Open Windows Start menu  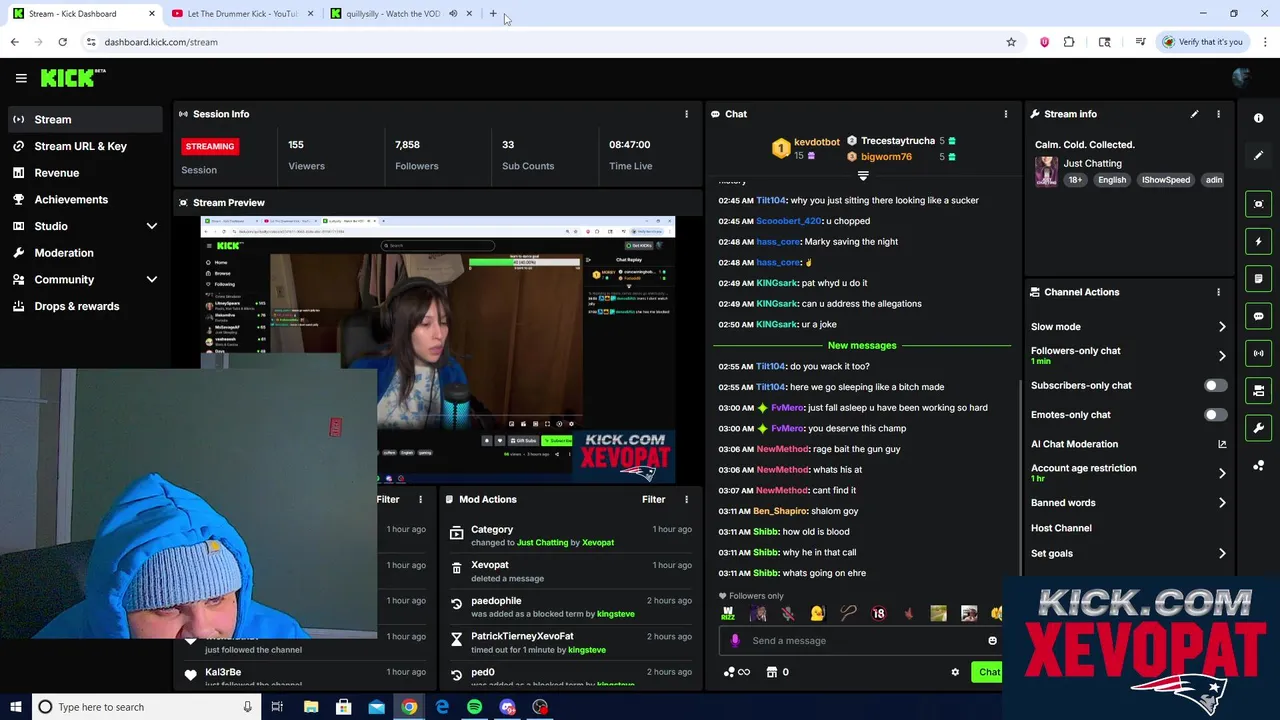[15, 707]
